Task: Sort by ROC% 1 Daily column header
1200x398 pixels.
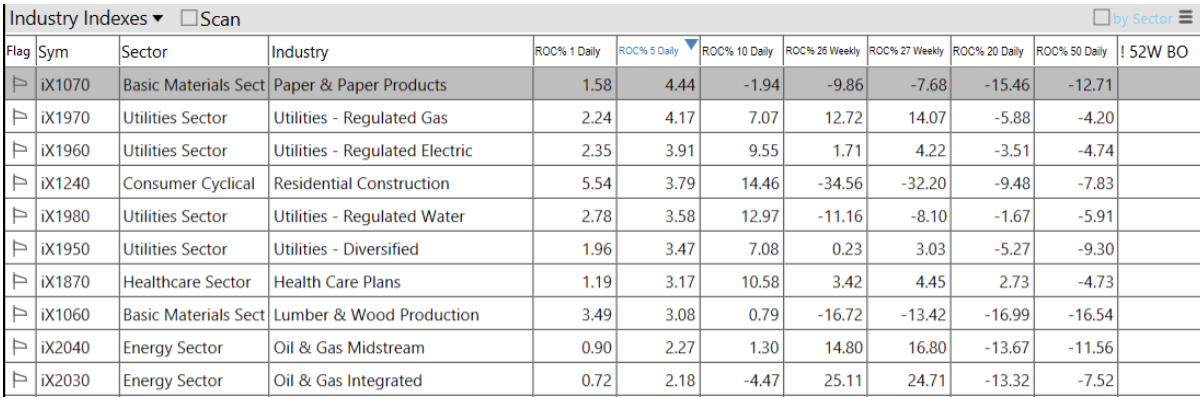Action: (x=572, y=52)
